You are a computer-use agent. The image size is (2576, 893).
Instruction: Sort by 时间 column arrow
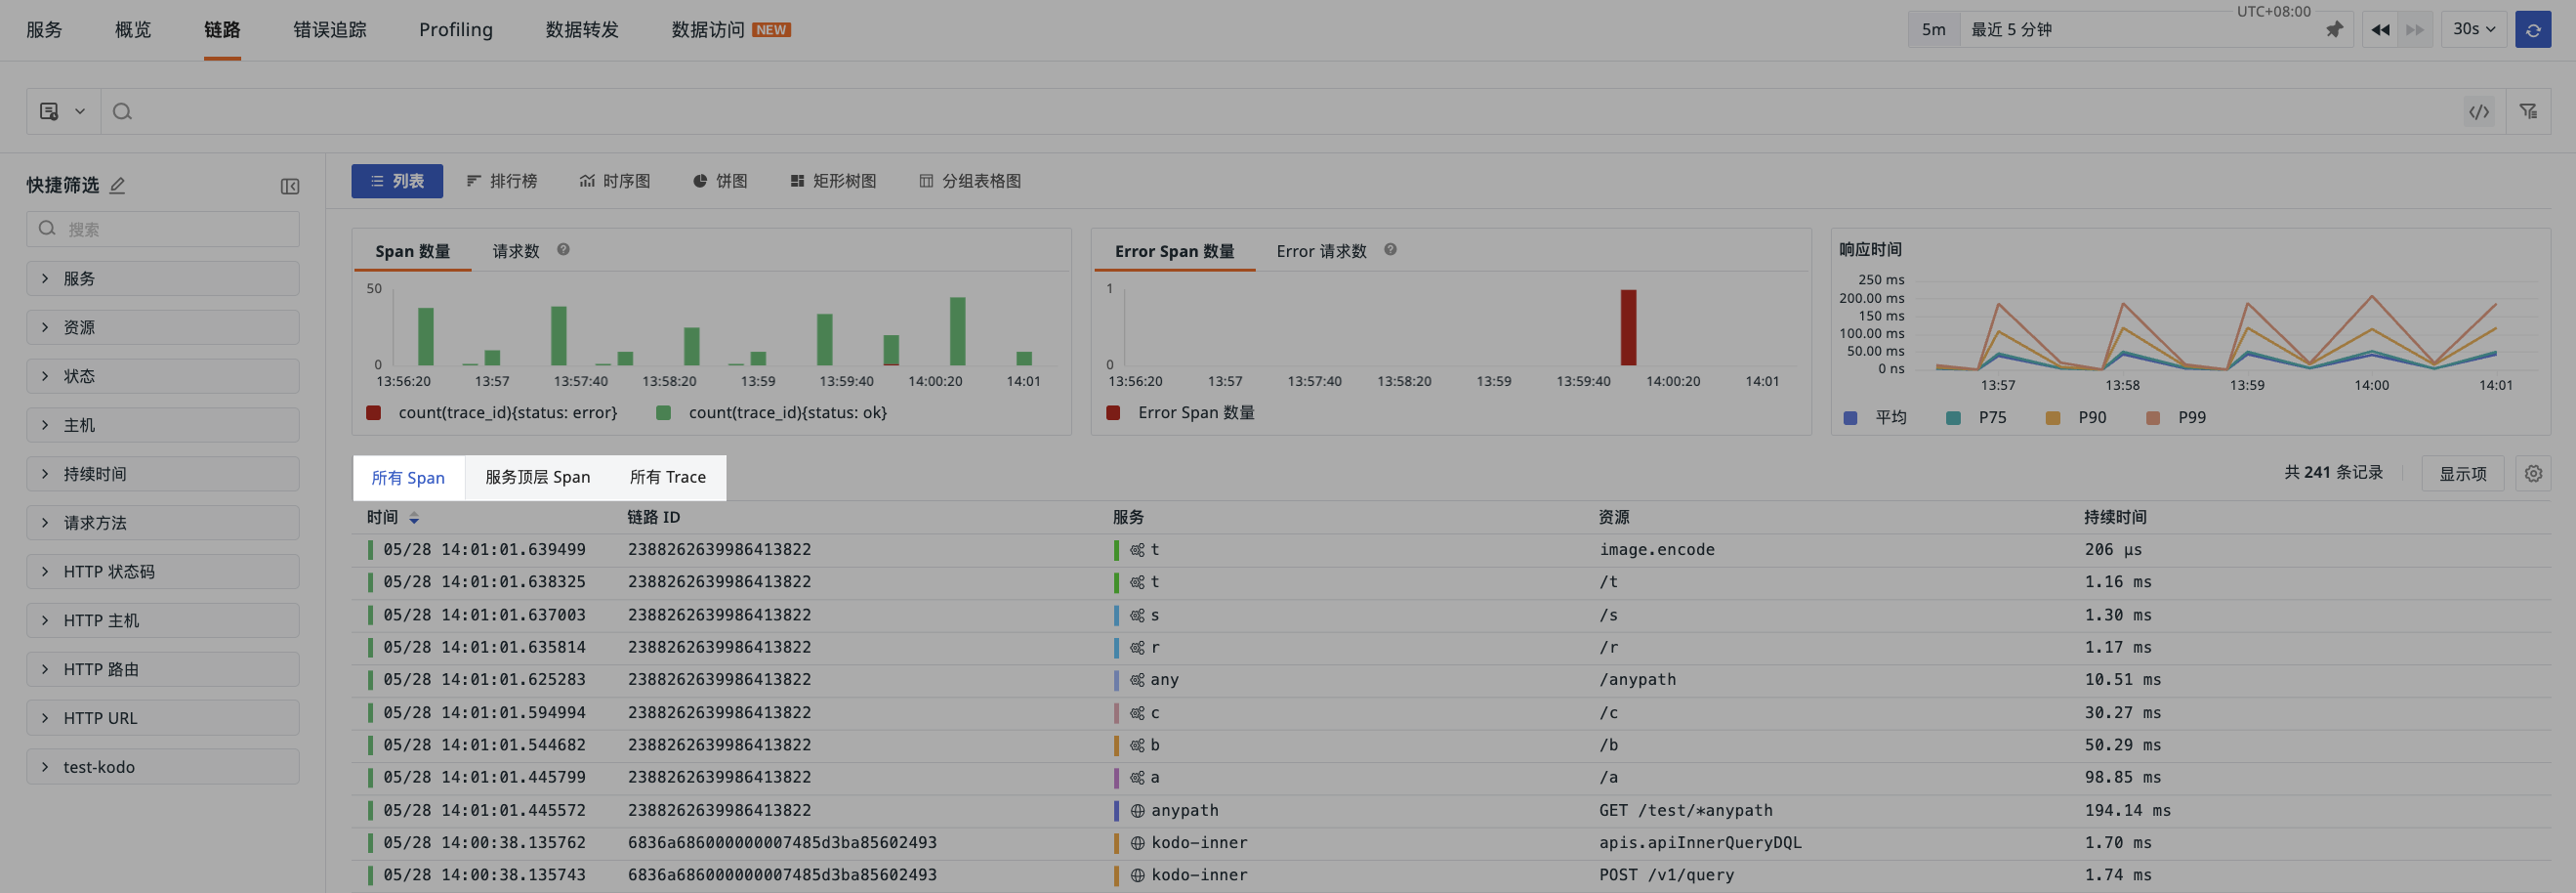click(x=414, y=518)
